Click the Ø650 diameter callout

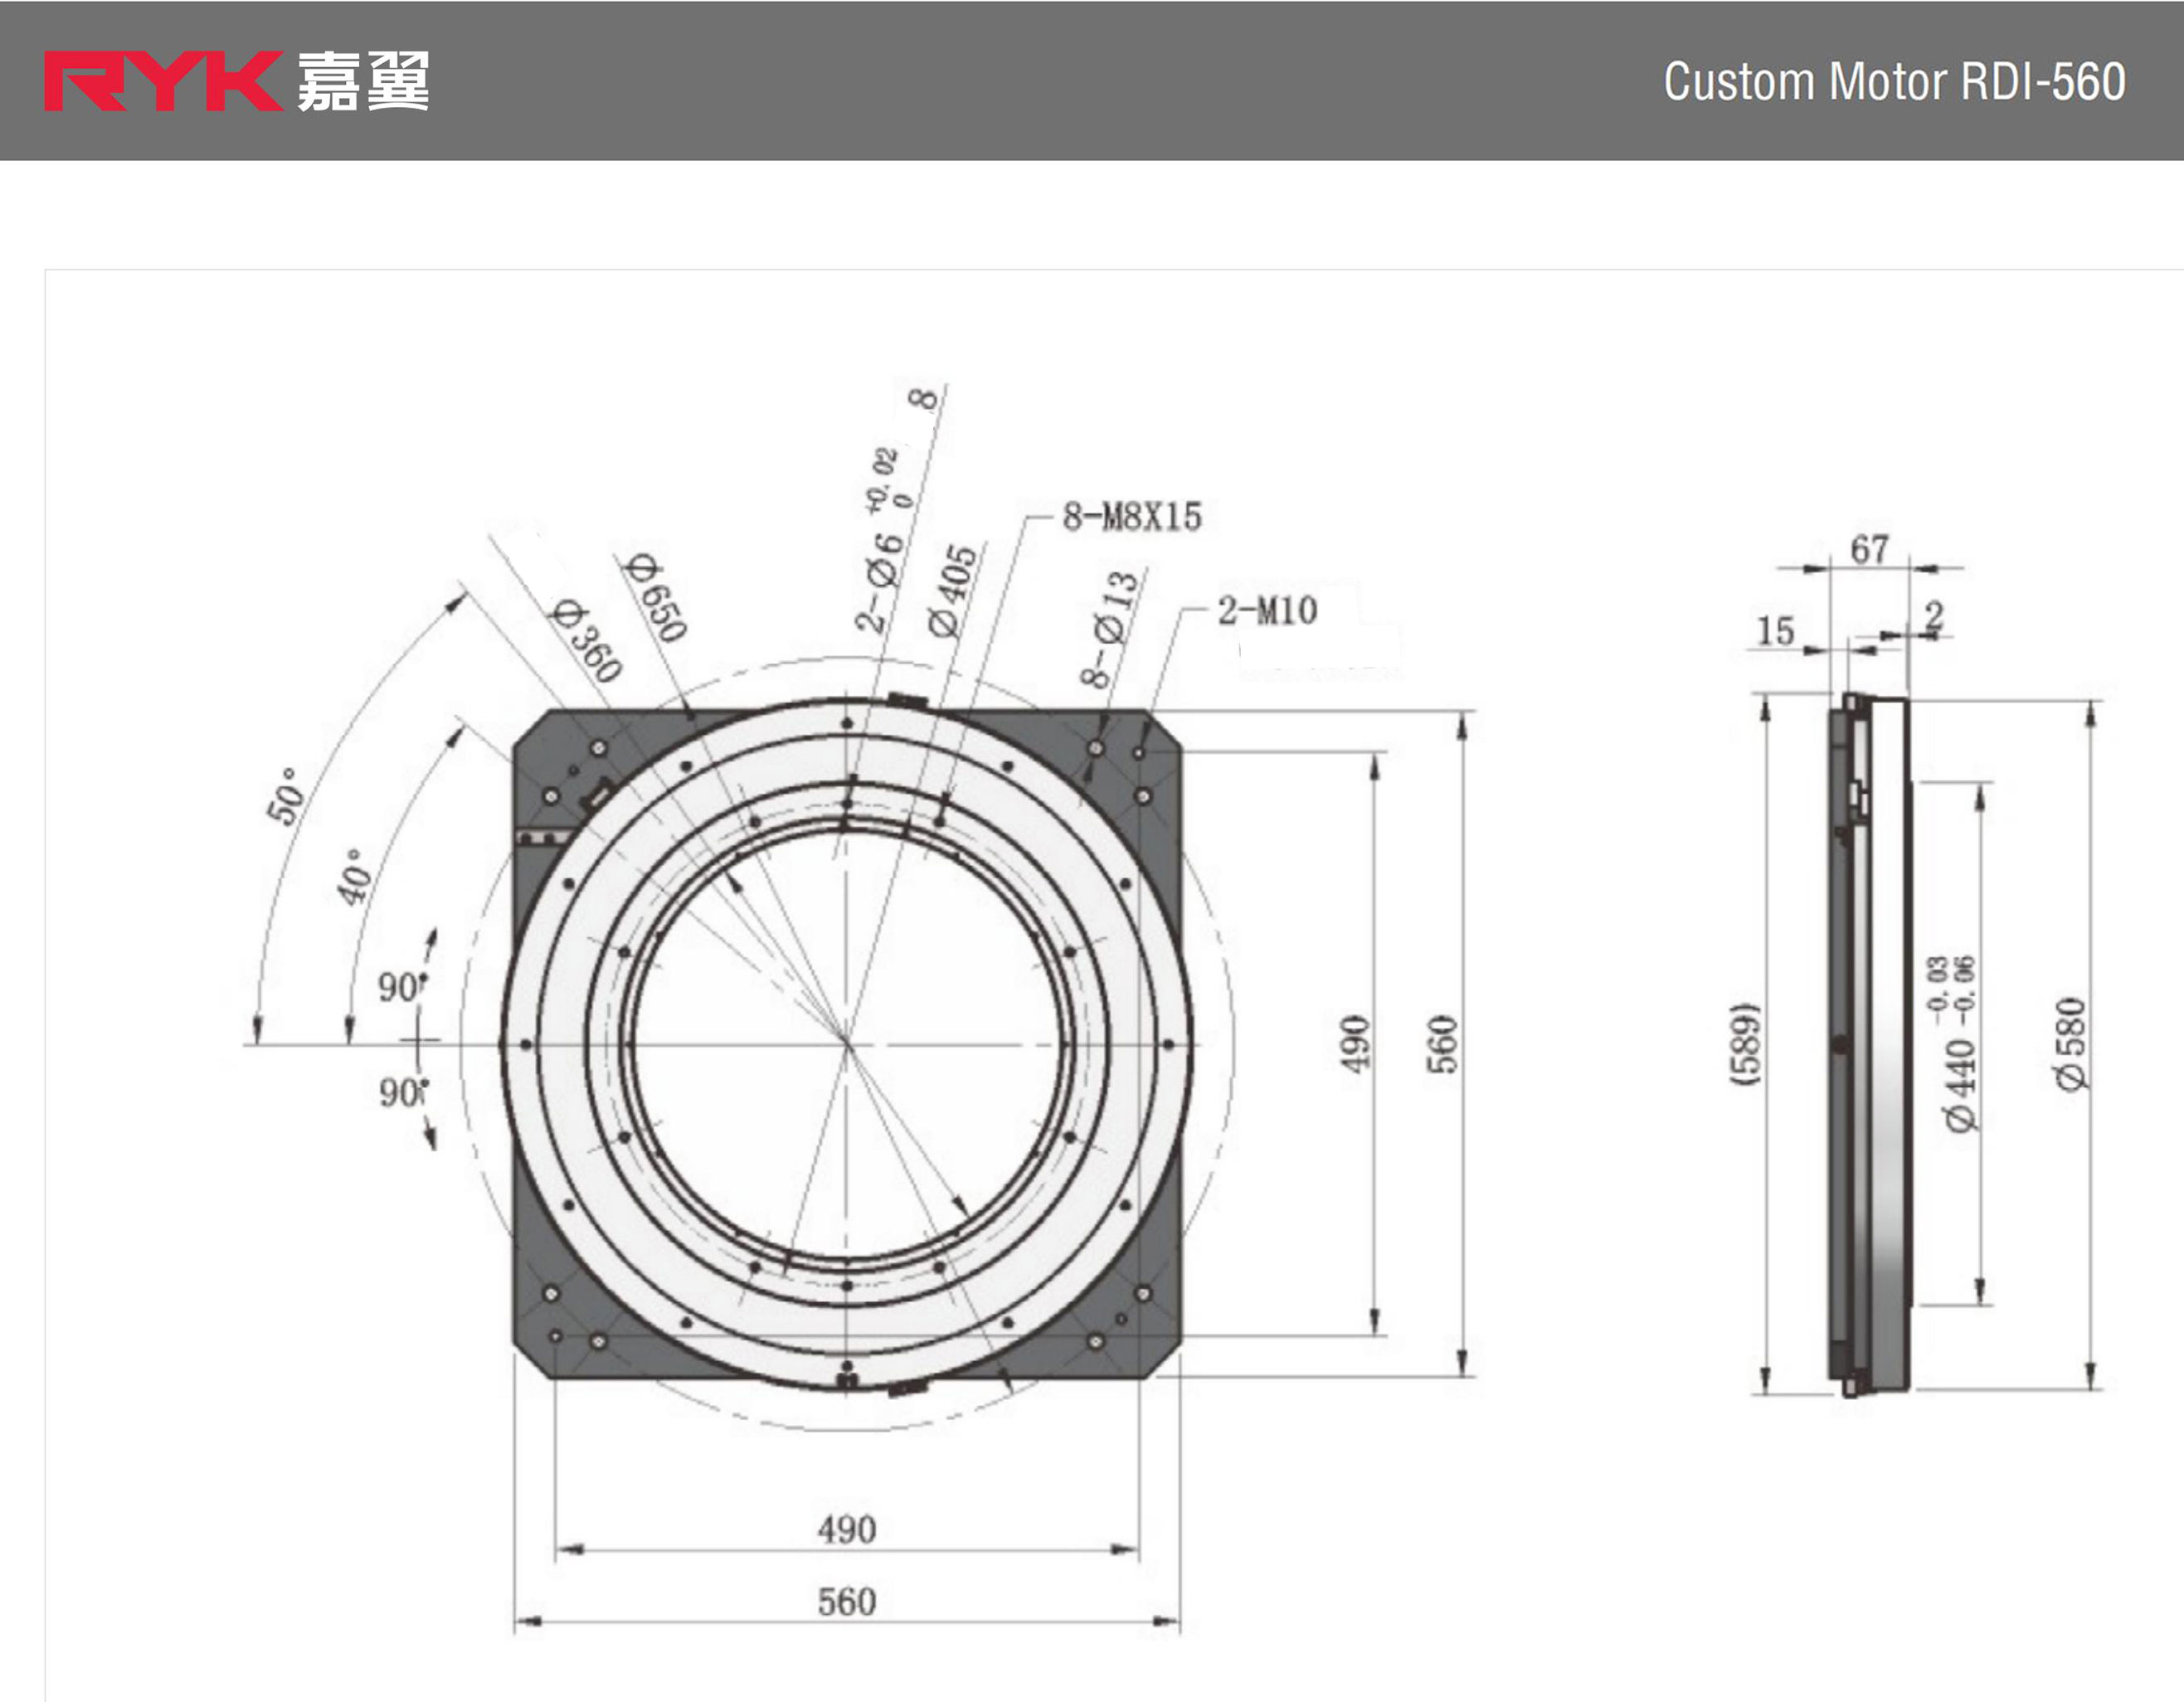click(656, 598)
